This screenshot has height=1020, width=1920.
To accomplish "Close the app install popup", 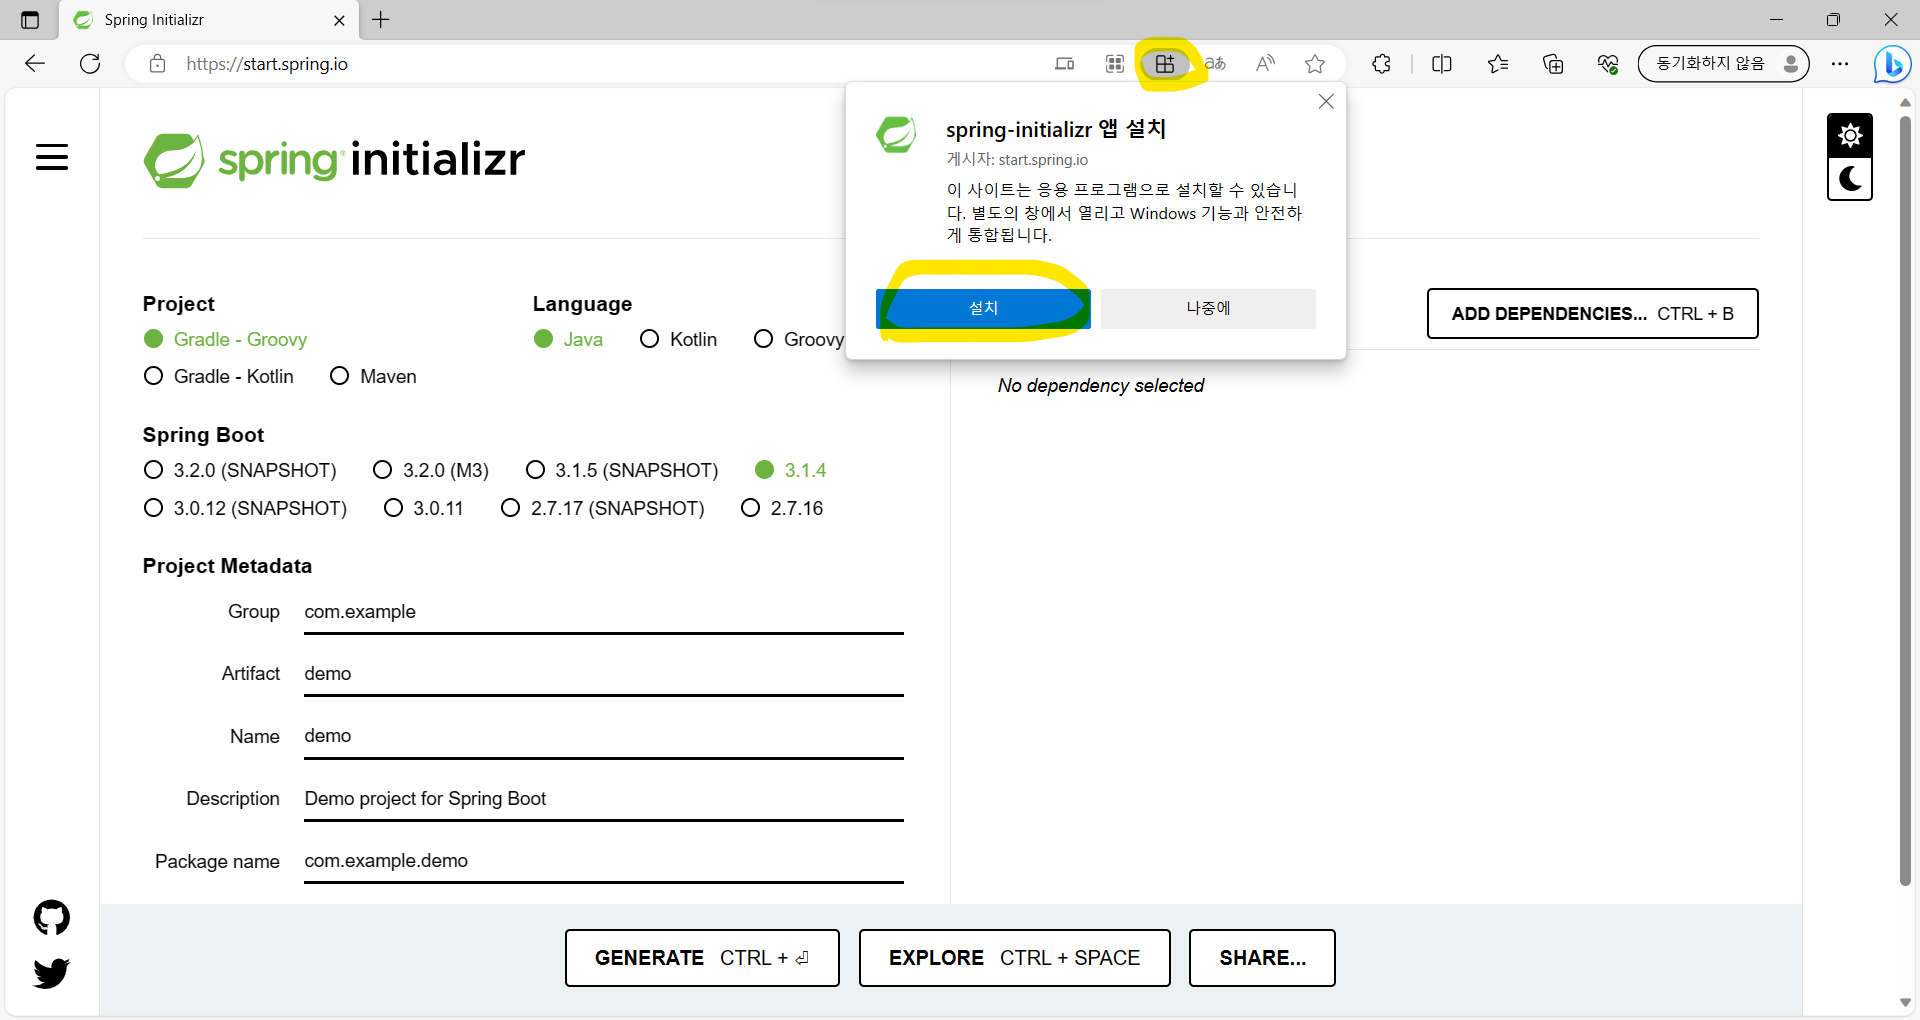I will click(x=1326, y=101).
